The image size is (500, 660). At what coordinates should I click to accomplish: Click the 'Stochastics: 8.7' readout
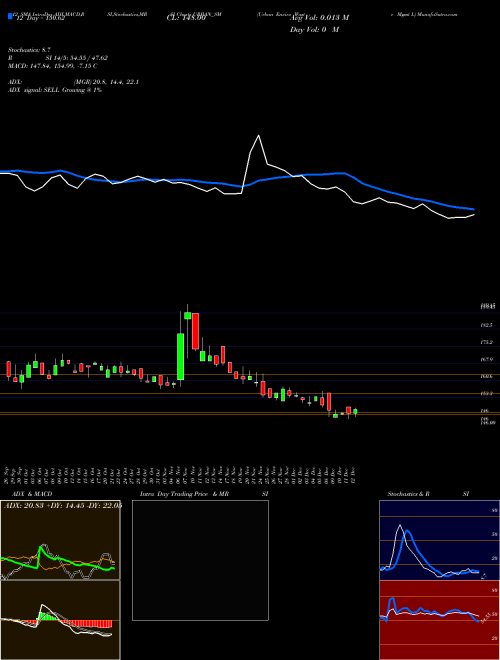29,50
